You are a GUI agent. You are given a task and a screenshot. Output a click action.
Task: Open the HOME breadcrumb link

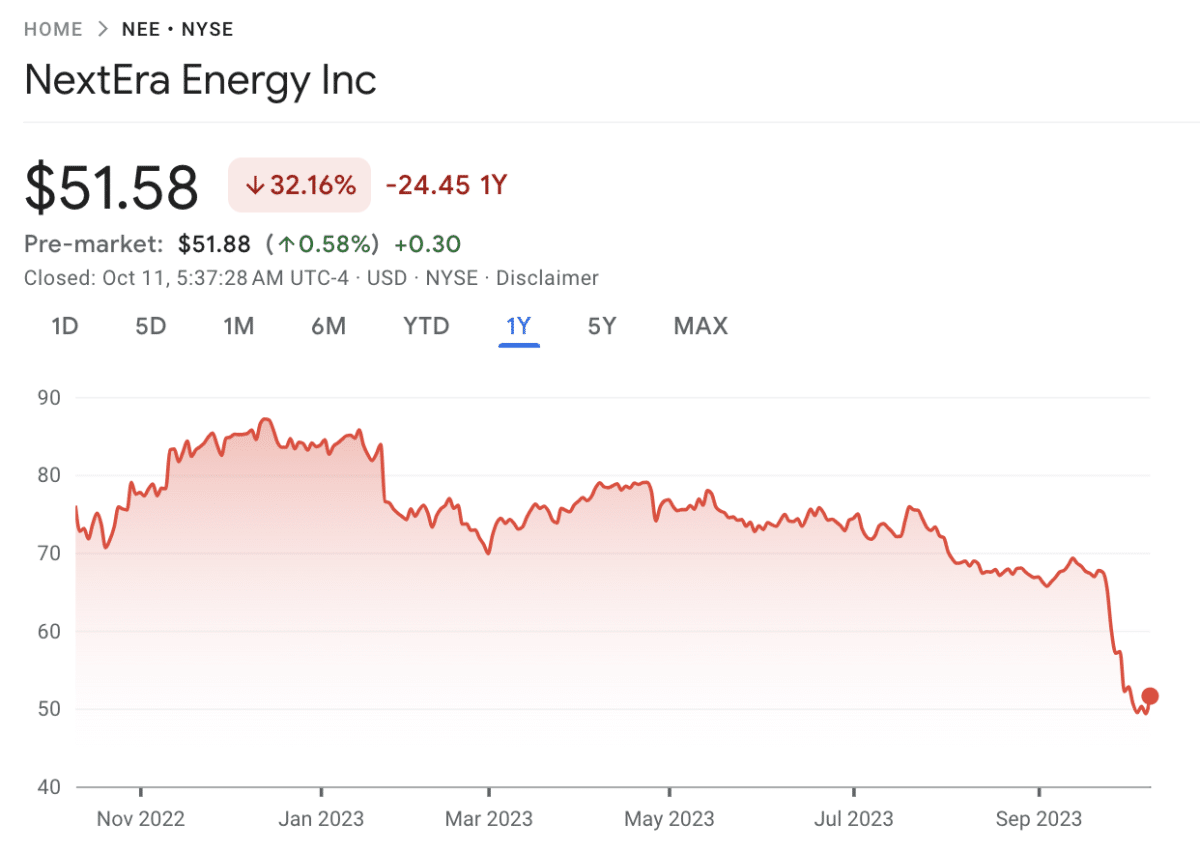pyautogui.click(x=53, y=29)
